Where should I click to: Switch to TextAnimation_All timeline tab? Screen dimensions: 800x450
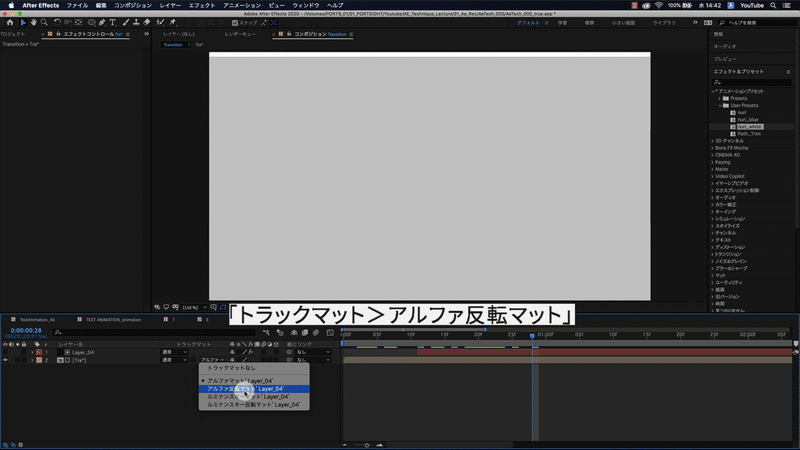[37, 320]
